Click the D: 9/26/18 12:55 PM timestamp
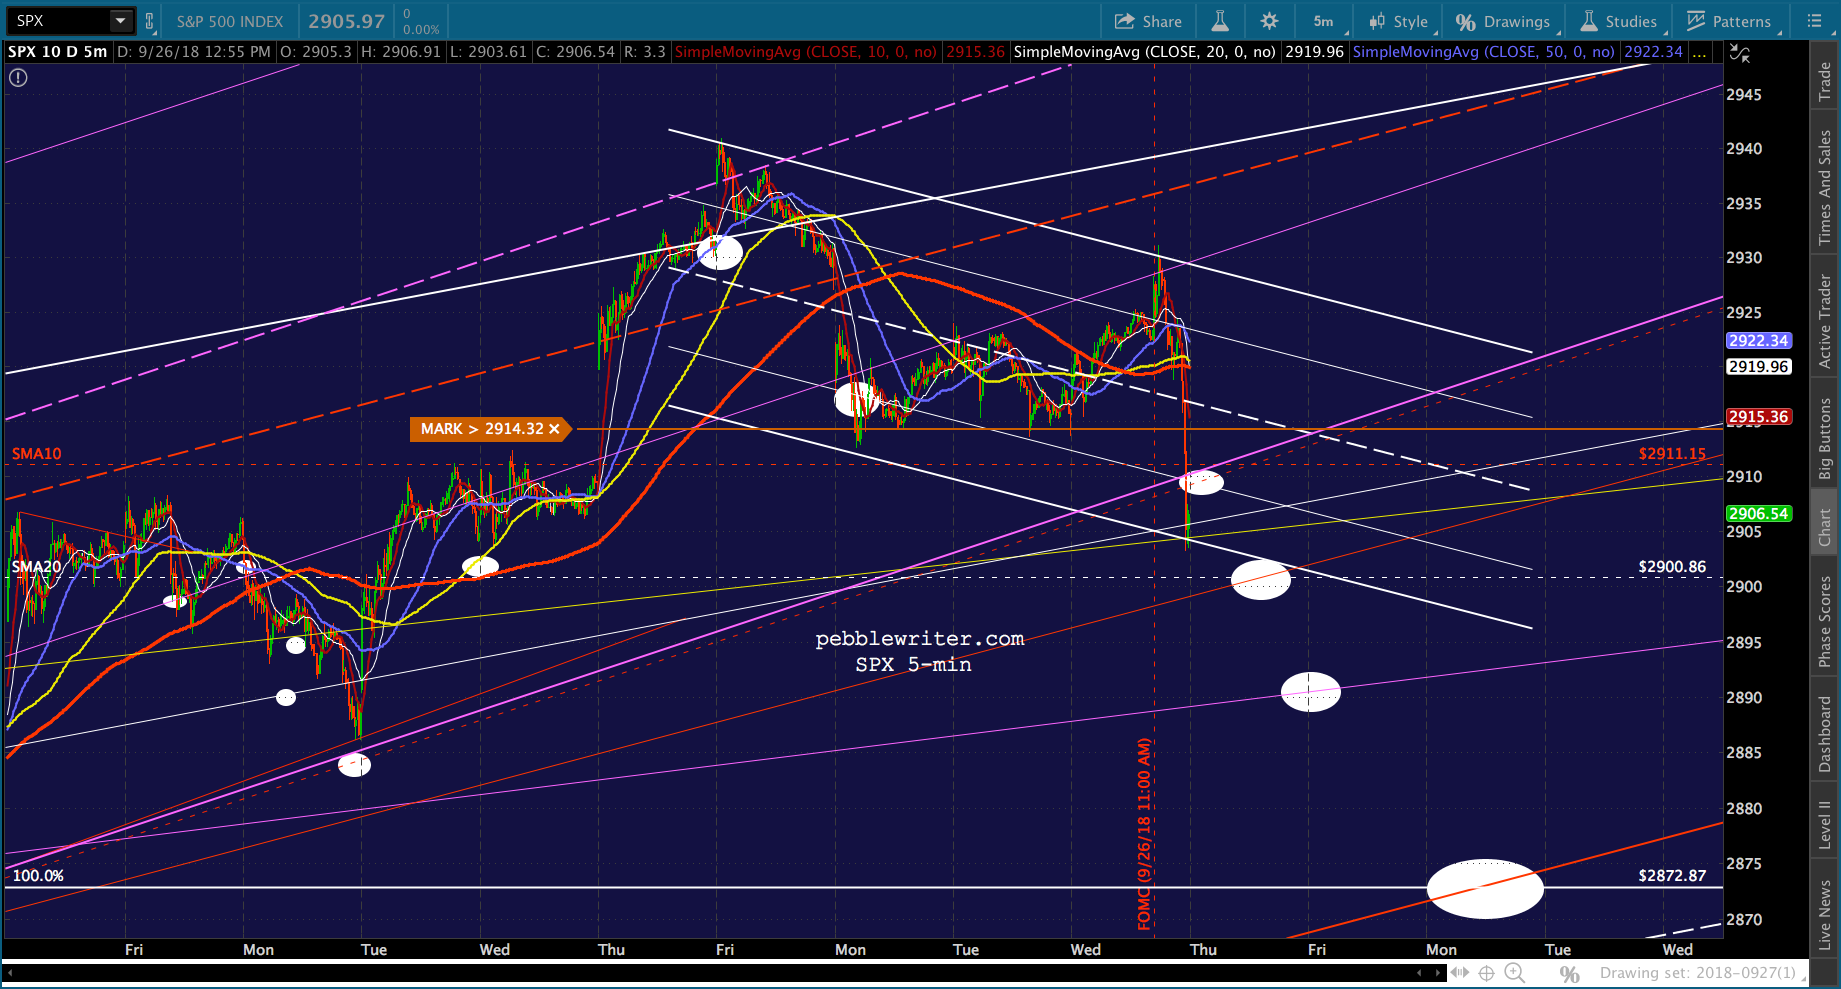The image size is (1841, 989). pyautogui.click(x=194, y=52)
